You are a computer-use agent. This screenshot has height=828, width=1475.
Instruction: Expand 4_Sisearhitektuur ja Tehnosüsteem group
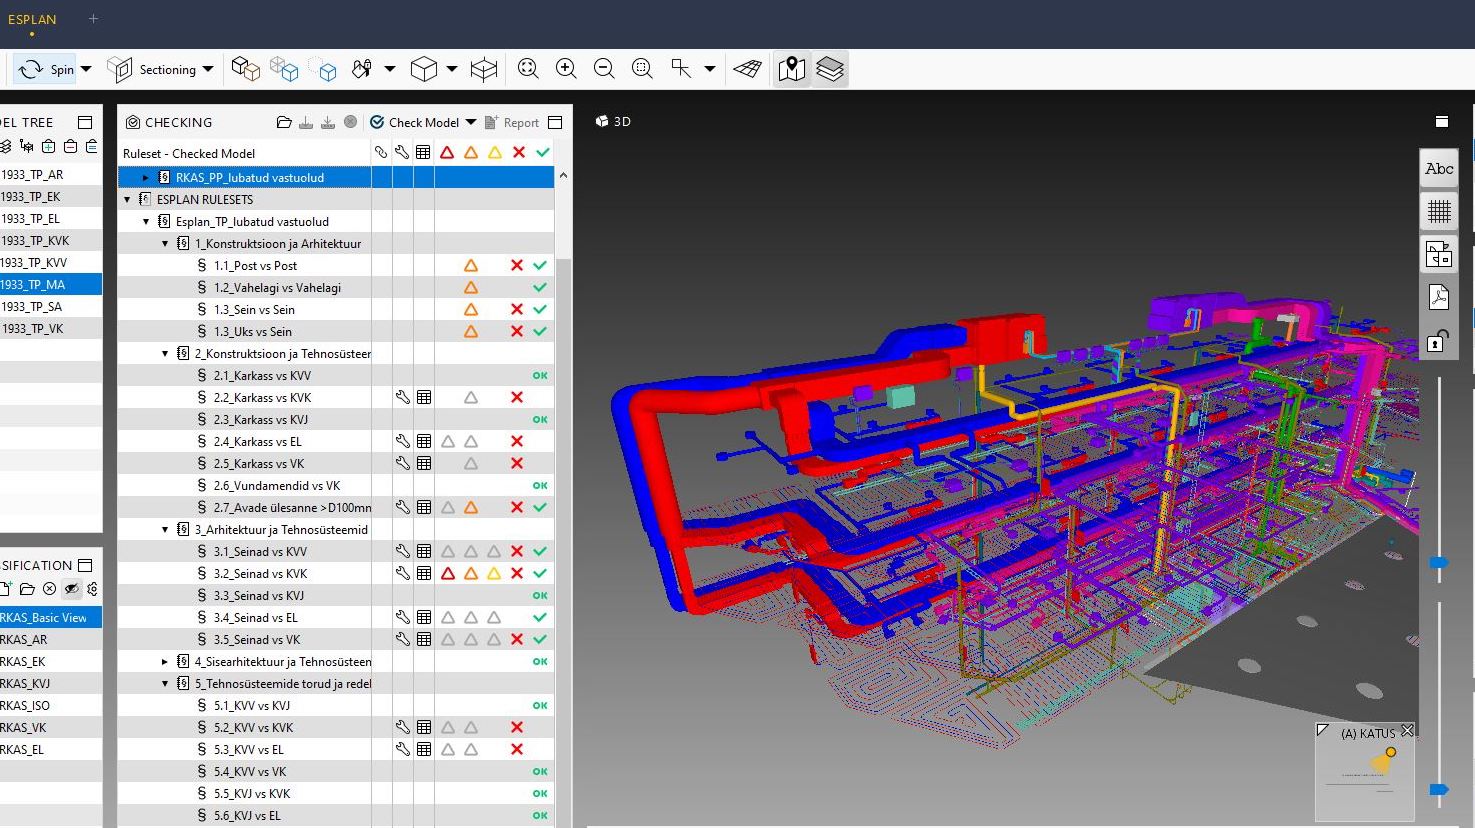pos(165,662)
